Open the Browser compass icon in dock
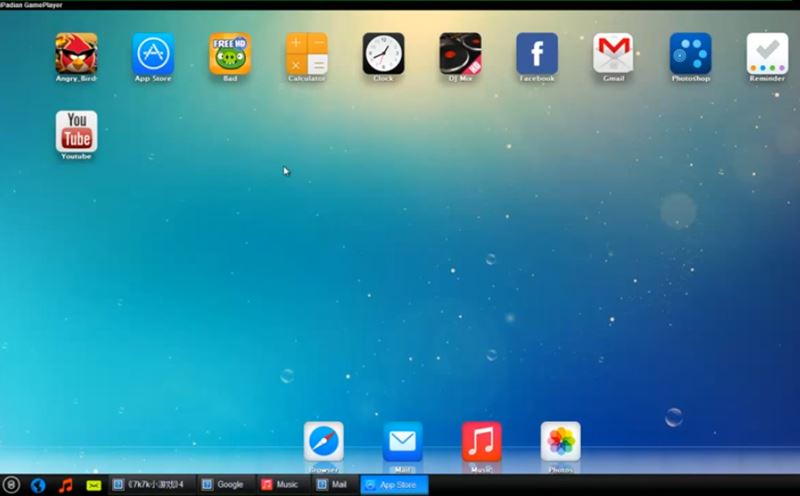This screenshot has height=496, width=800. click(x=323, y=441)
